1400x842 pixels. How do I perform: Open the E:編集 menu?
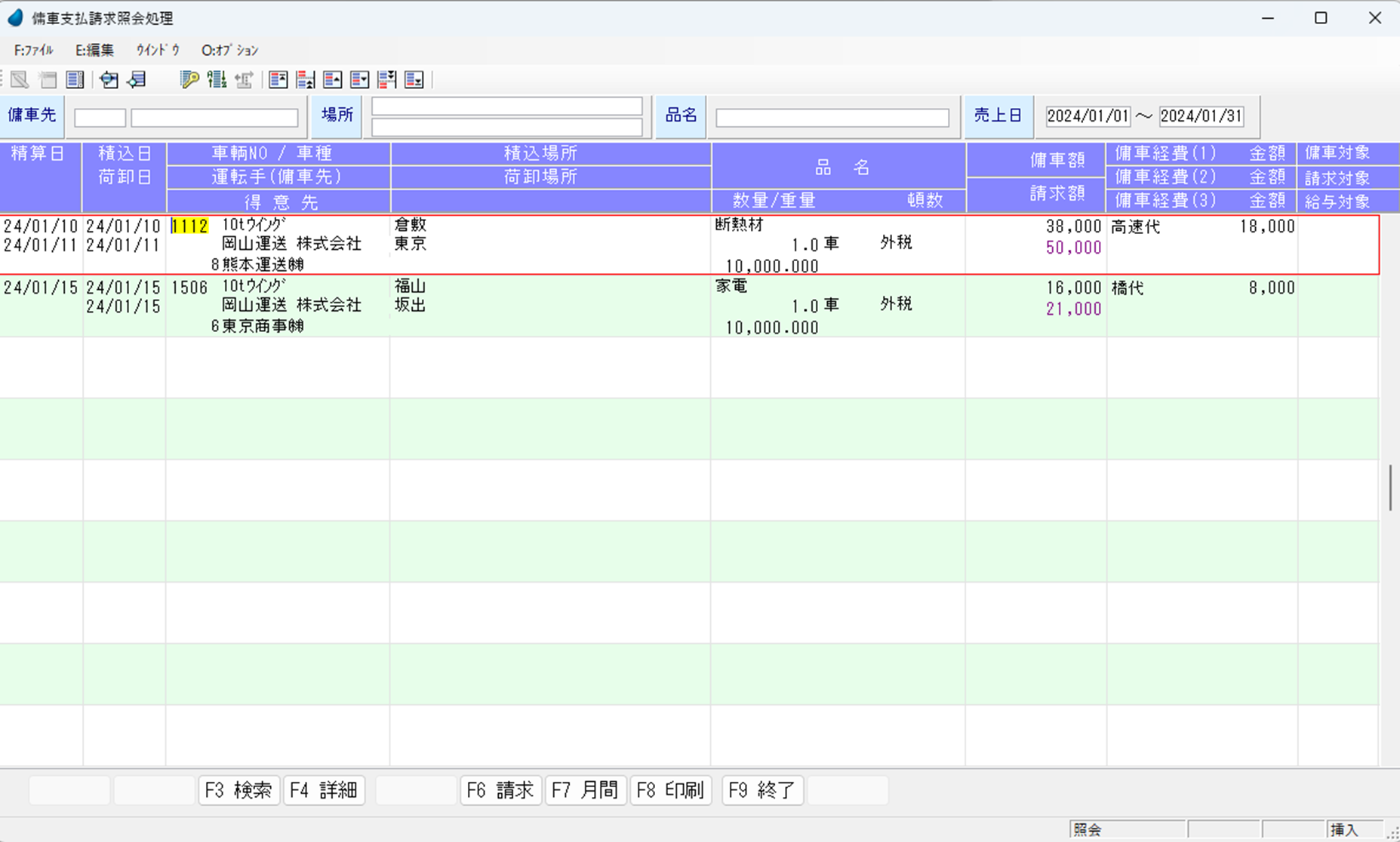pyautogui.click(x=94, y=50)
